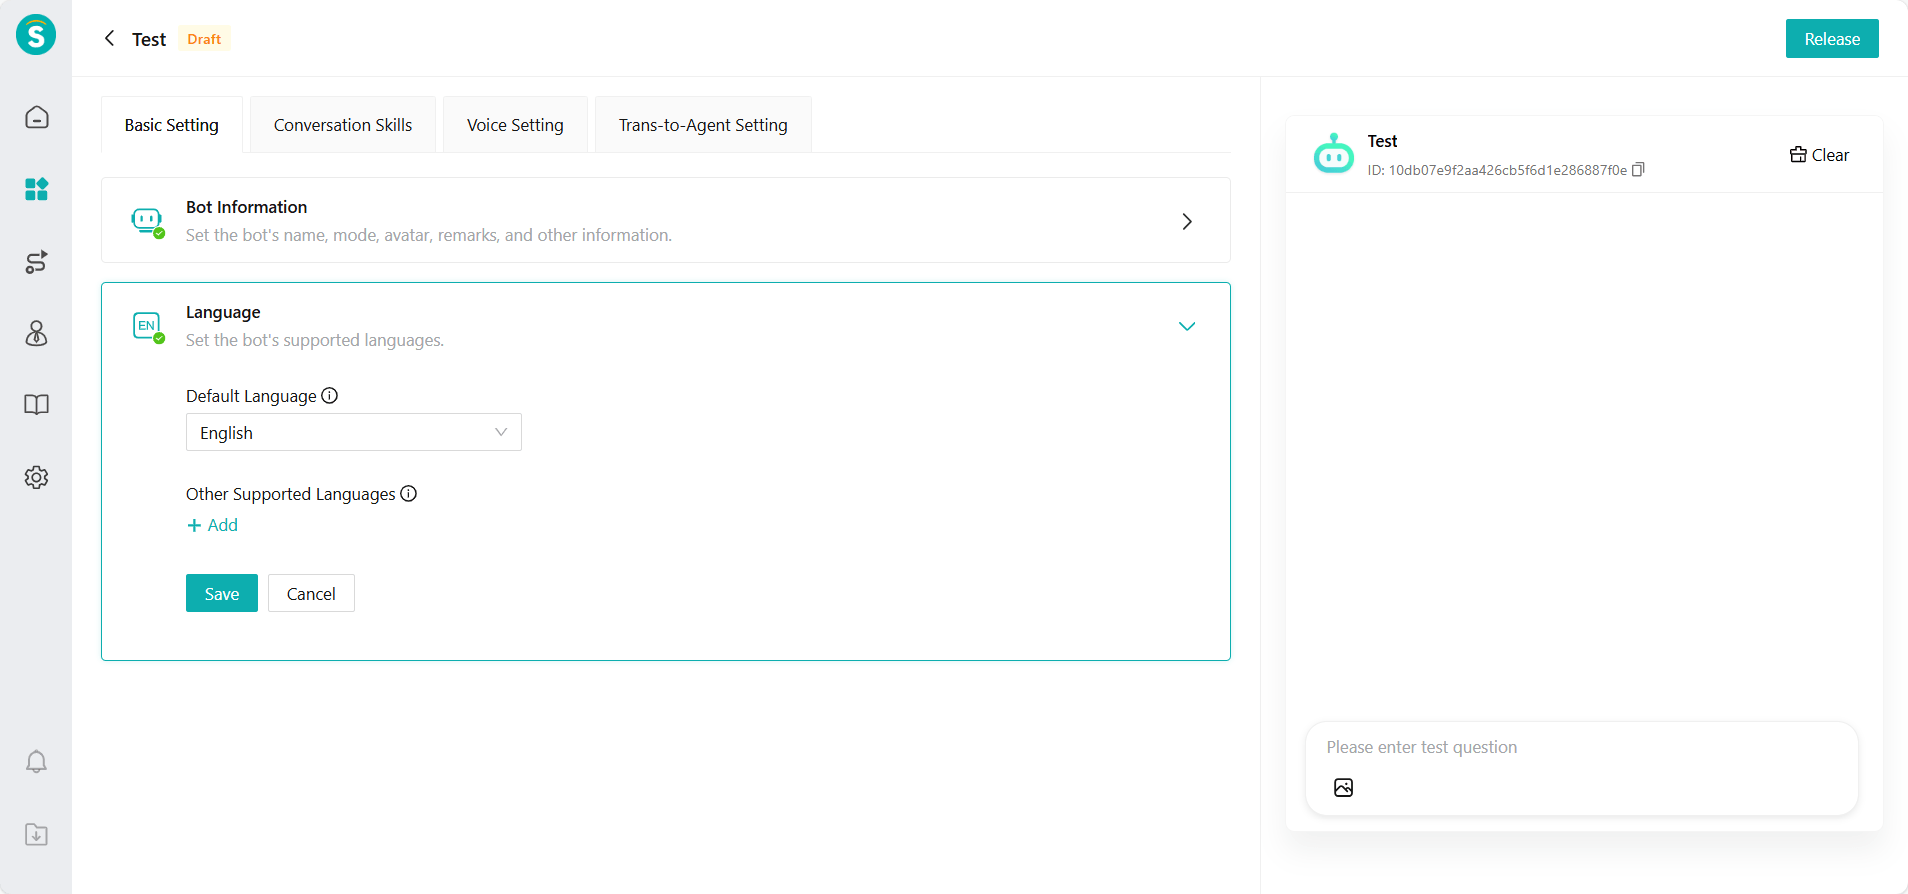Open the Default Language dropdown
Viewport: 1908px width, 894px height.
(x=353, y=432)
